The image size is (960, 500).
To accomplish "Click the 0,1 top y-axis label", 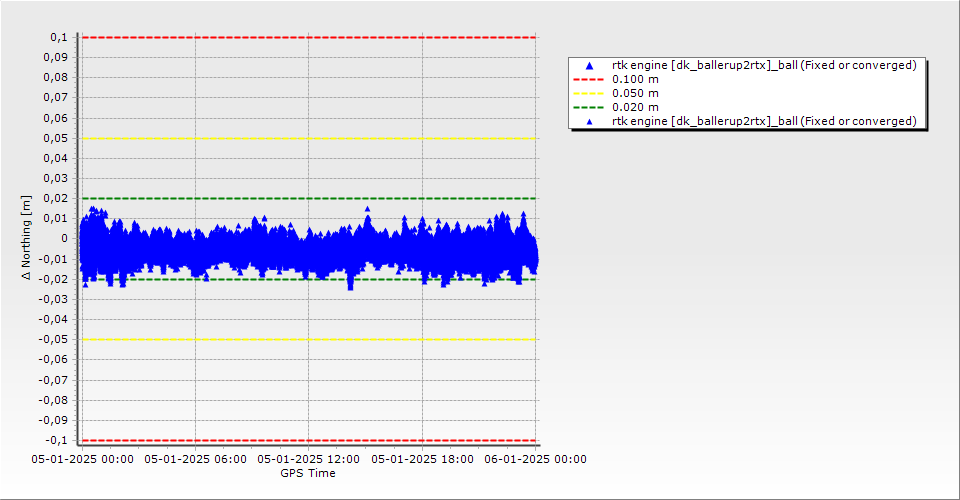I will (59, 37).
